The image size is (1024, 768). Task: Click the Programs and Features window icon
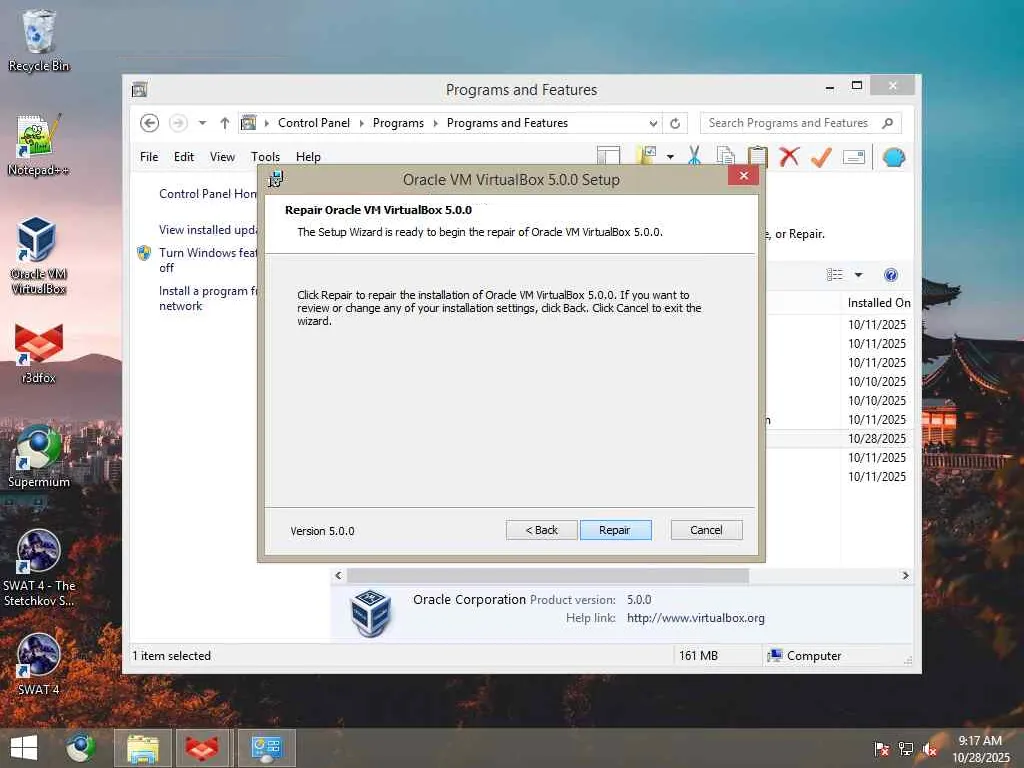(139, 89)
